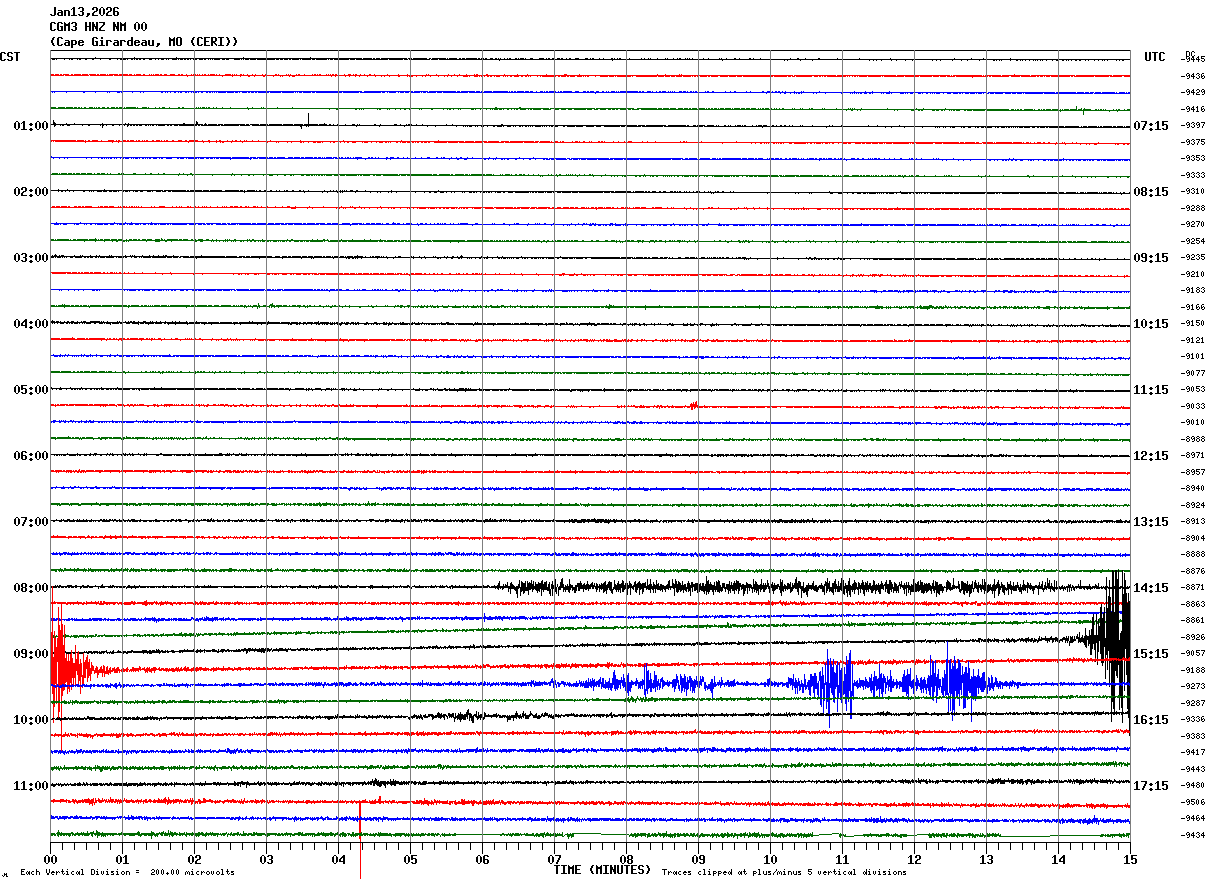Select the 02:00 CST time label
1210x886 pixels.
click(31, 192)
